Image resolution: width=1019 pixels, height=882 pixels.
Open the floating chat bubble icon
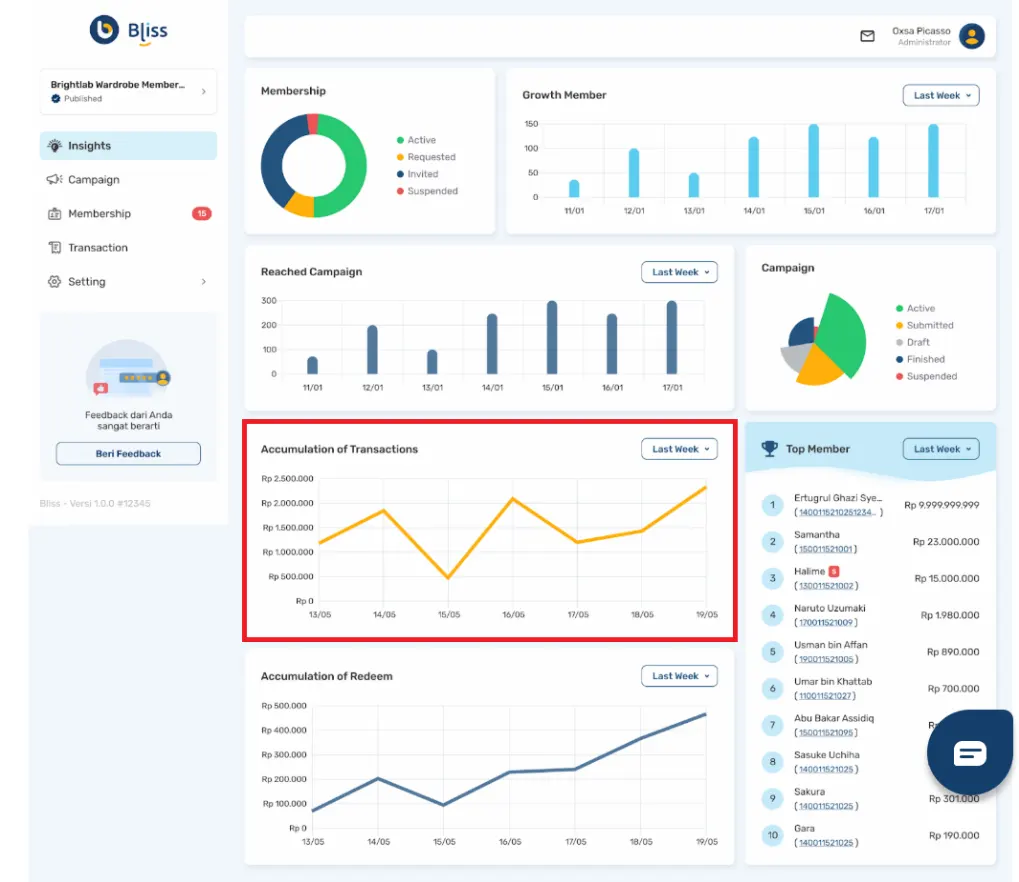click(970, 752)
